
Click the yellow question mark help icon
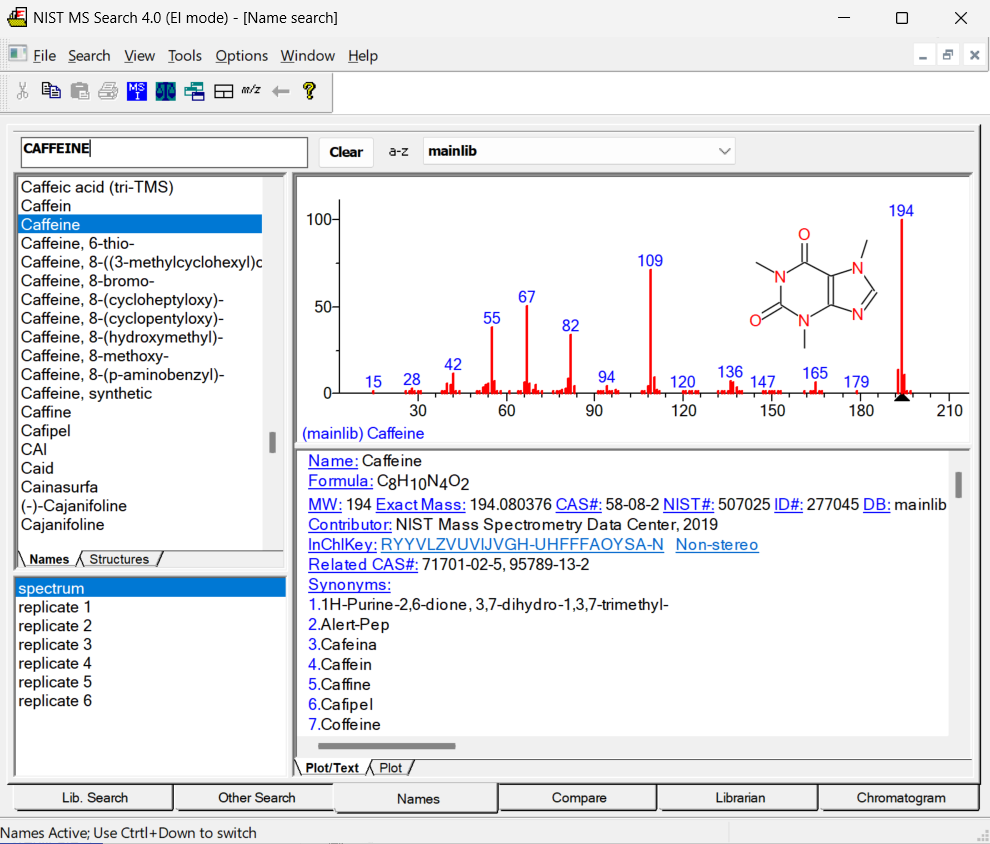pyautogui.click(x=309, y=92)
